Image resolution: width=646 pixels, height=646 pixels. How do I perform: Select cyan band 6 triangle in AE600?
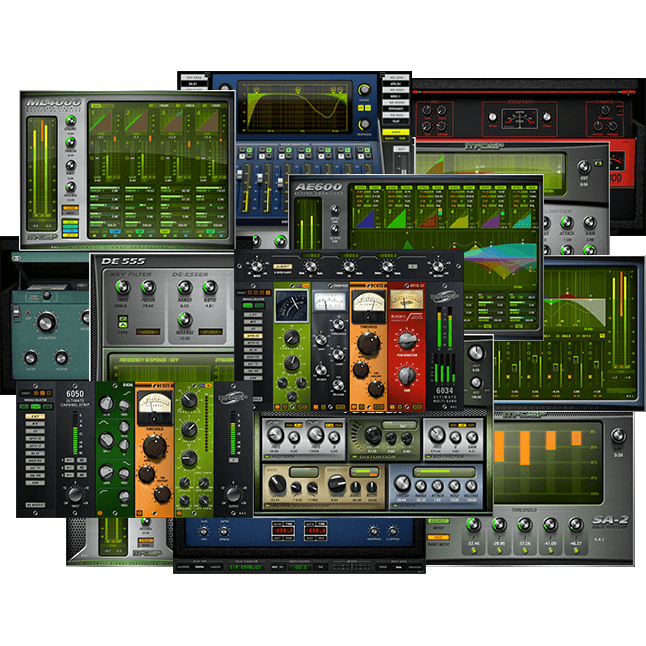522,219
